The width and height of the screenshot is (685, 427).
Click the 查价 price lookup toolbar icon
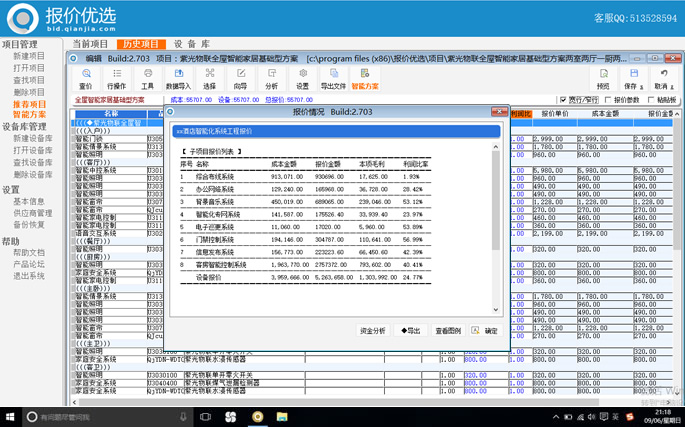[x=86, y=79]
